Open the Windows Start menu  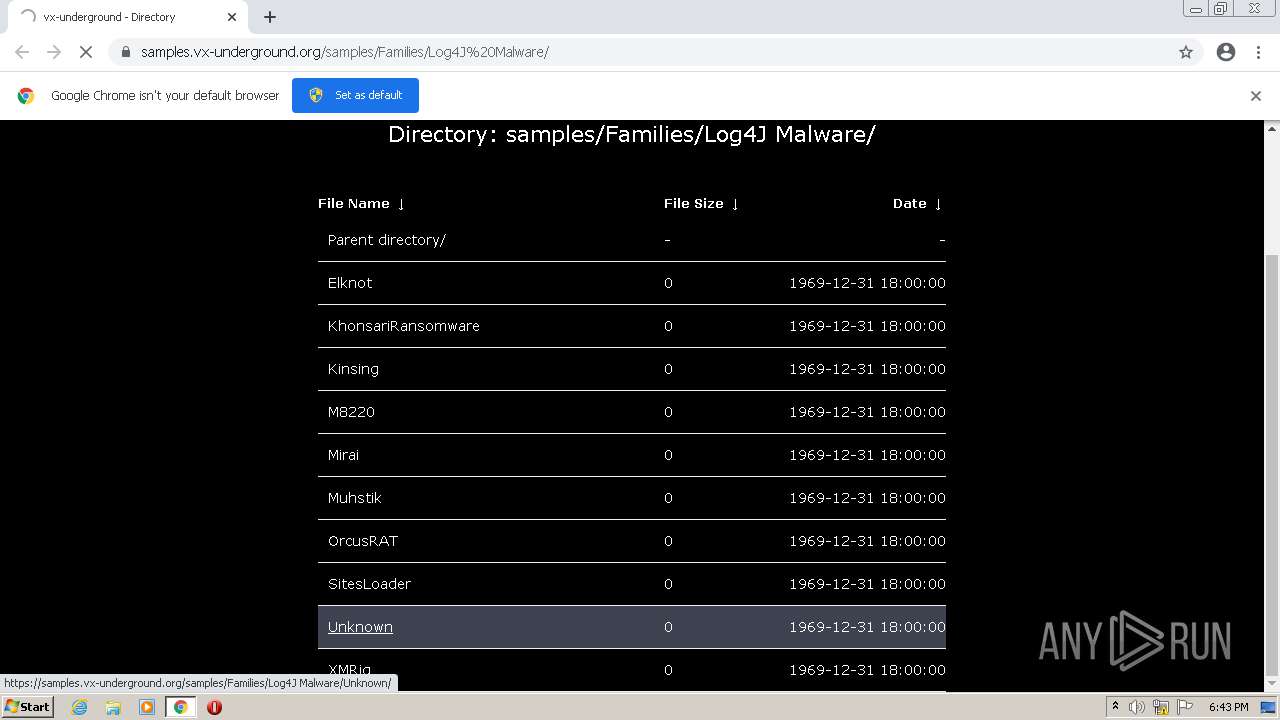tap(28, 707)
